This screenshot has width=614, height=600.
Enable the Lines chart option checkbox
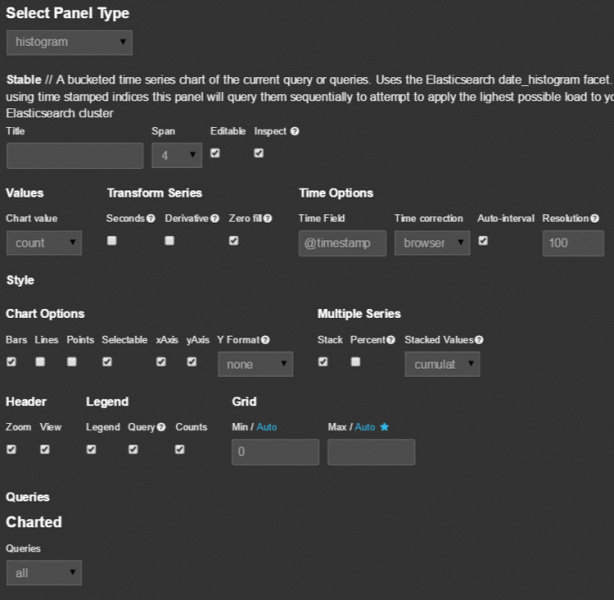click(x=41, y=362)
